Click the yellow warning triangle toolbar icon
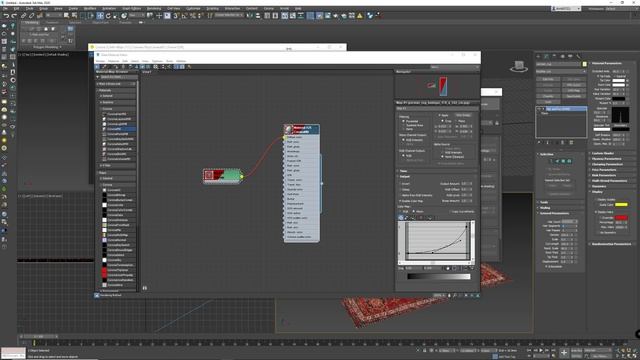This screenshot has width=640, height=360. click(360, 16)
